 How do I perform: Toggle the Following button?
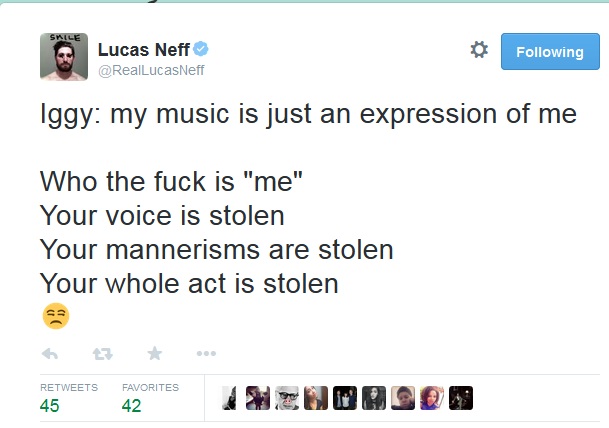pos(550,52)
